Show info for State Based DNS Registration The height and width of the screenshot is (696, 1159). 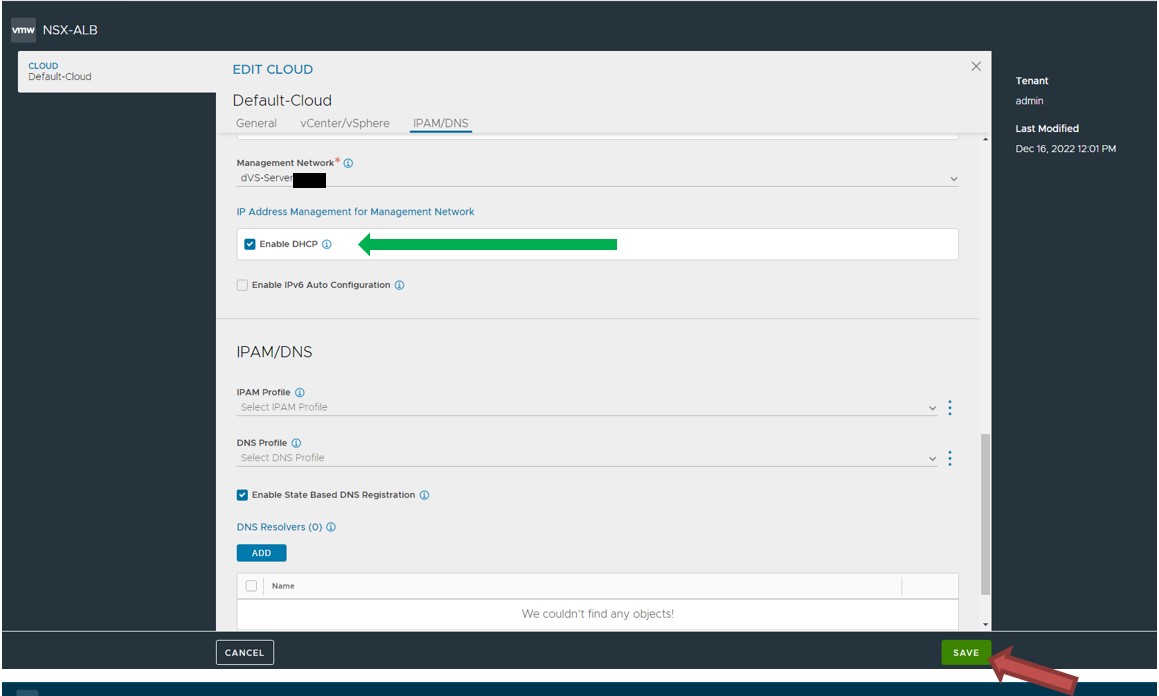[x=424, y=495]
